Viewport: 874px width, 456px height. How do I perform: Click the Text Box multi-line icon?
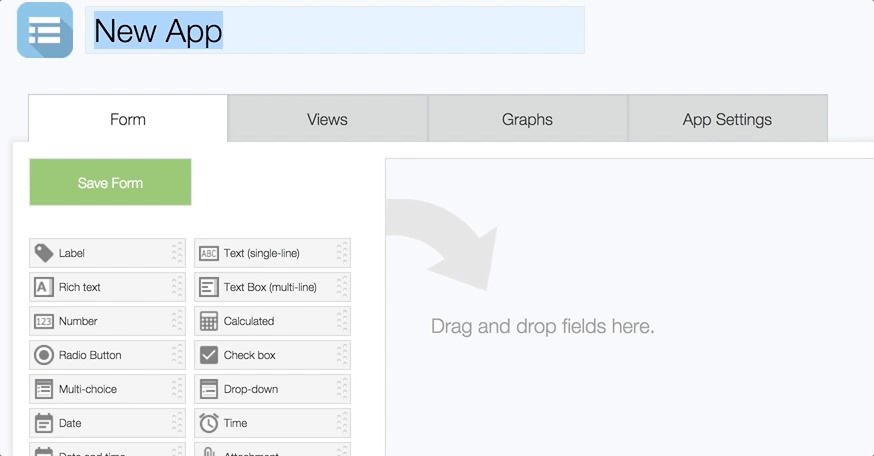pos(209,287)
